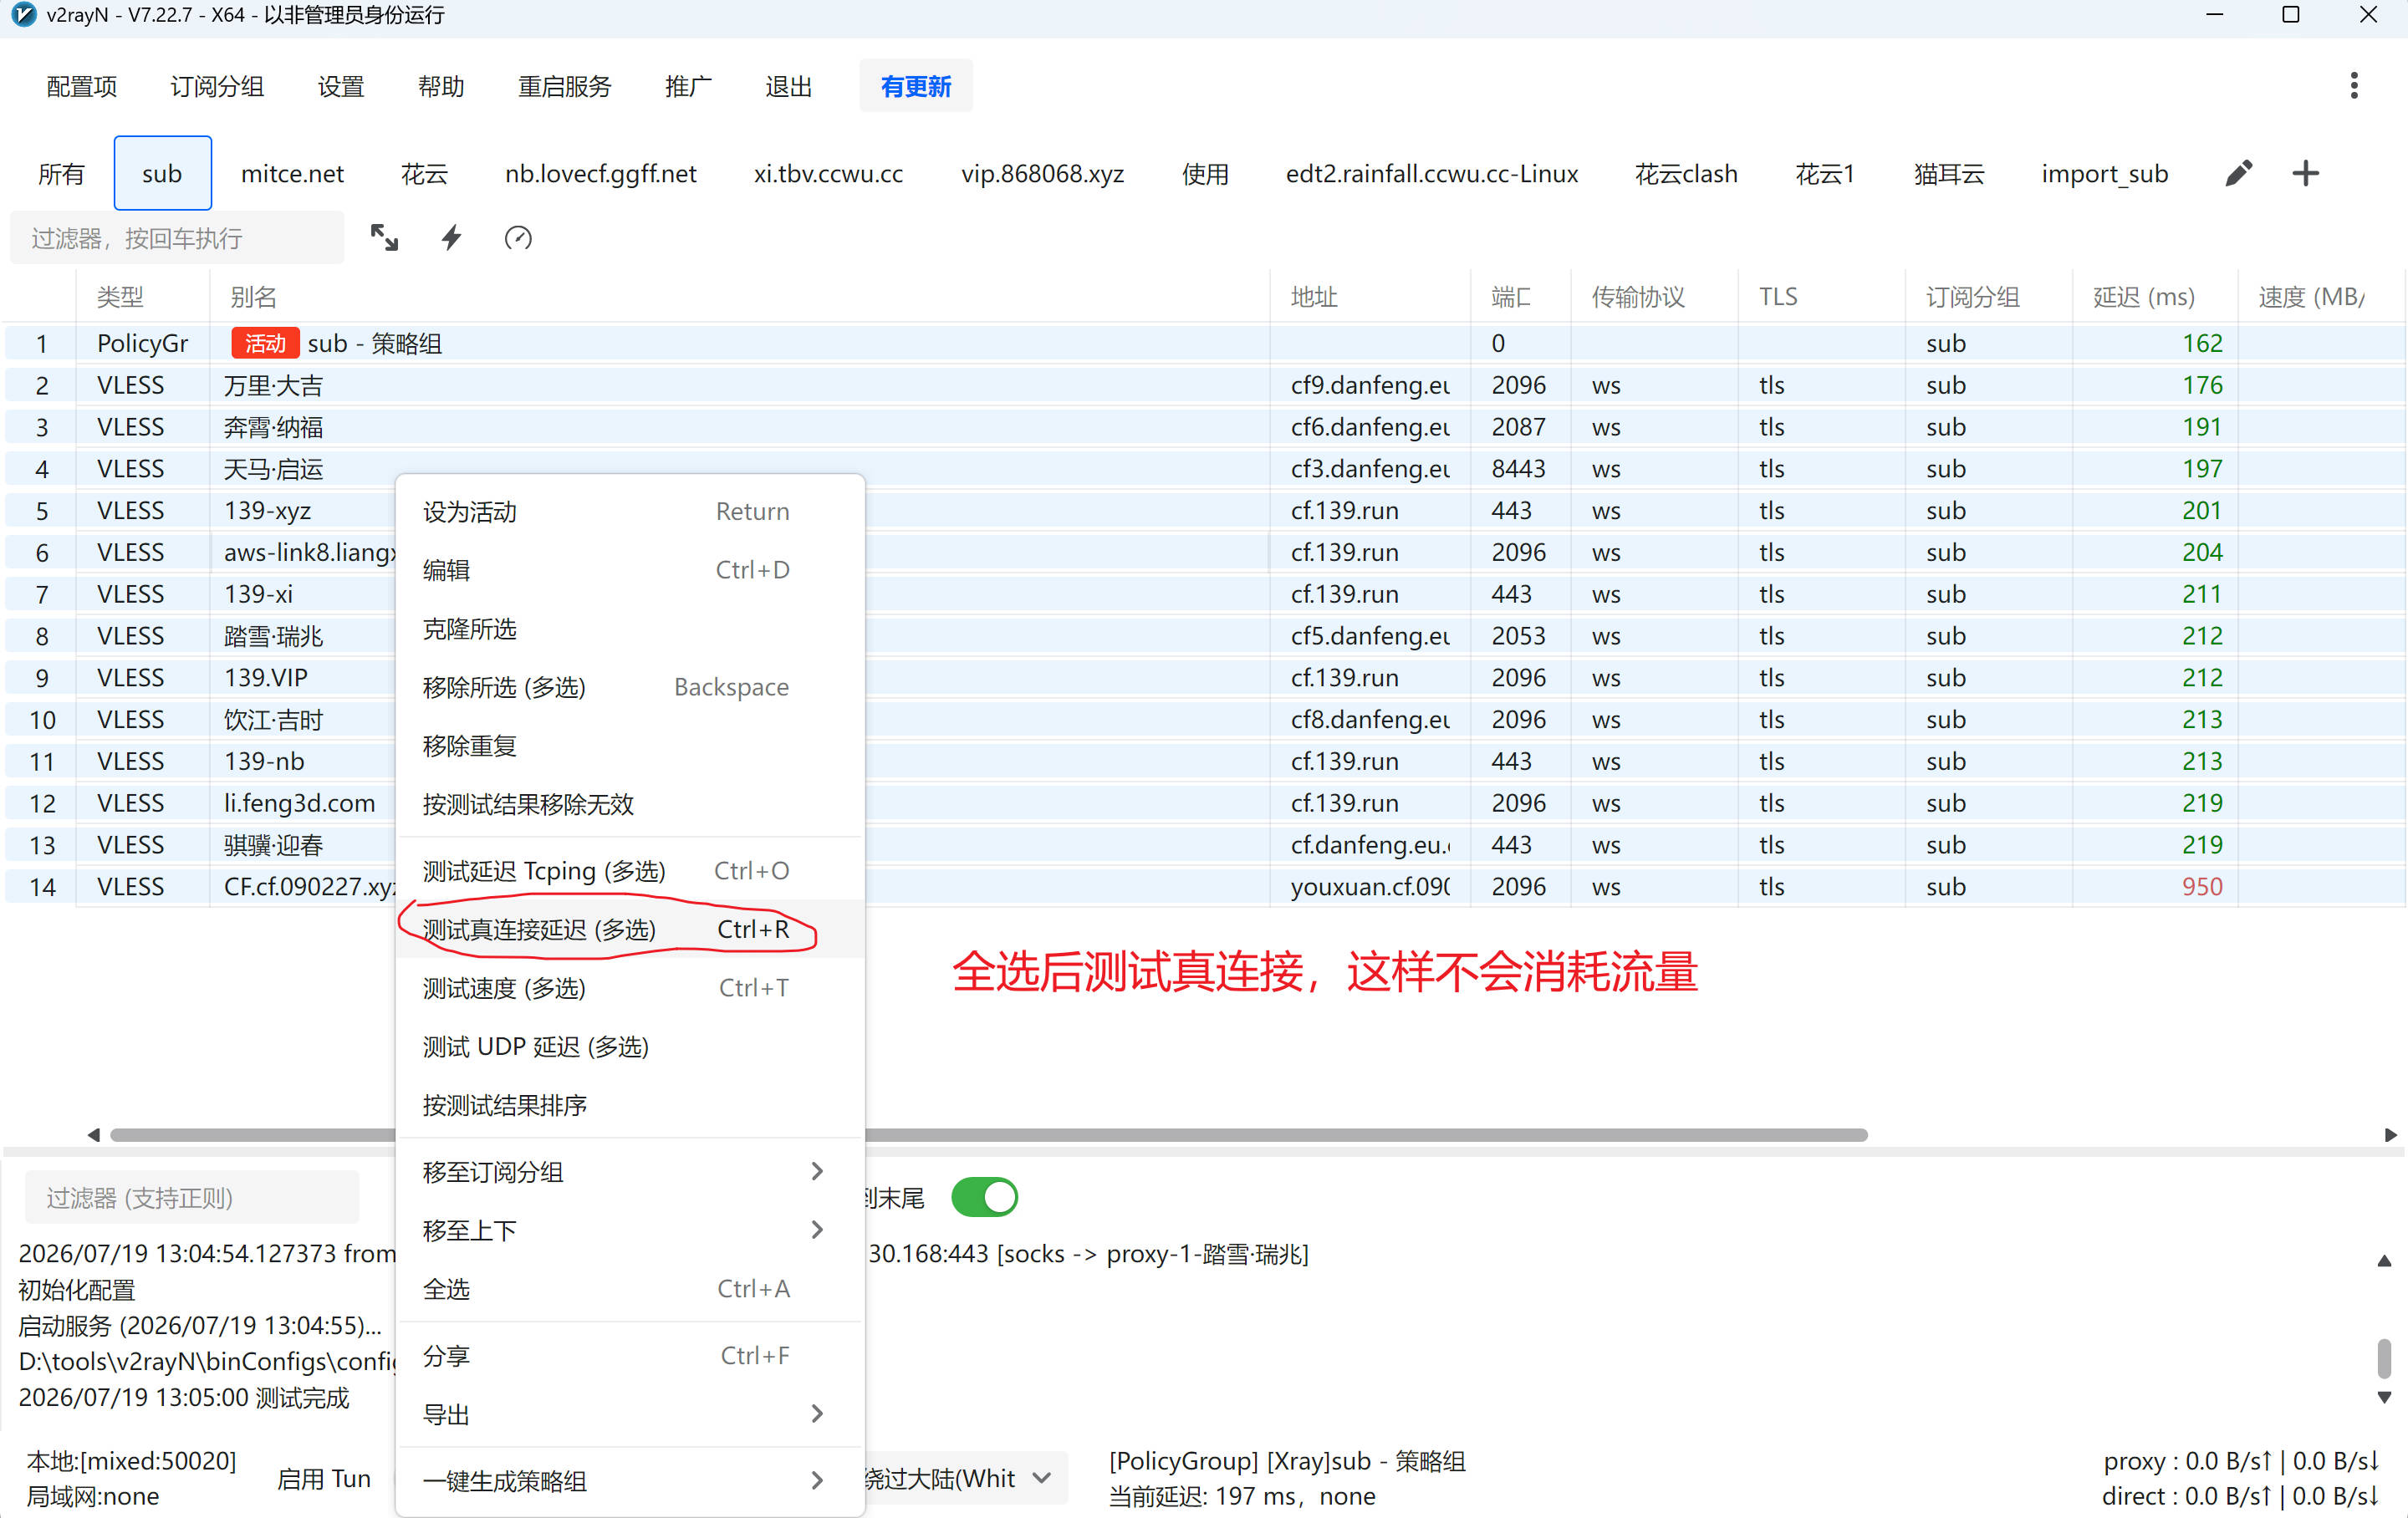The width and height of the screenshot is (2408, 1518).
Task: Open the three-dot overflow menu
Action: (2354, 86)
